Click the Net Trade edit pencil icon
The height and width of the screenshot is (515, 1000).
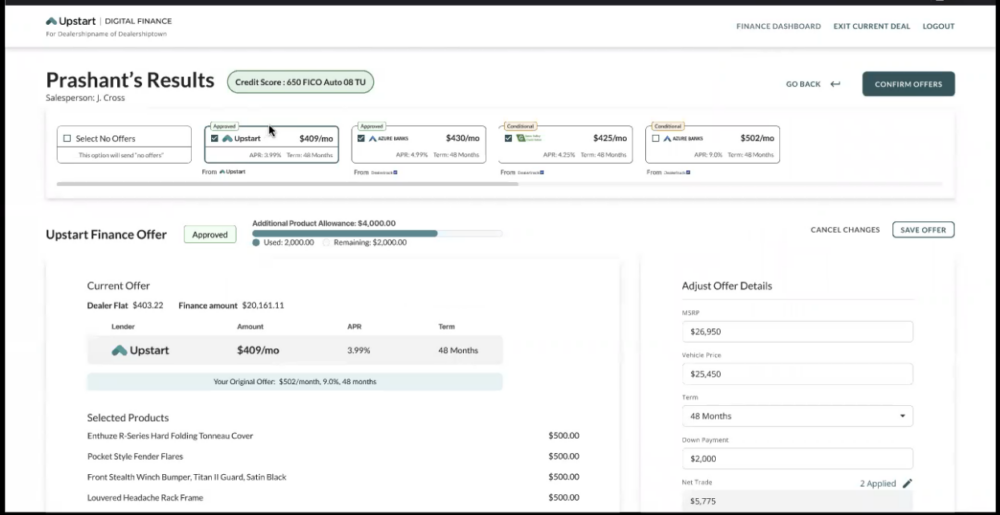(907, 483)
